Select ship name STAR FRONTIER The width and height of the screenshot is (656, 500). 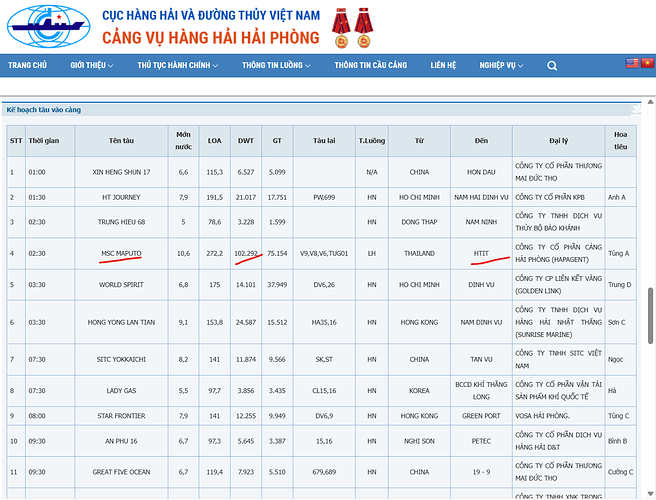coord(121,416)
